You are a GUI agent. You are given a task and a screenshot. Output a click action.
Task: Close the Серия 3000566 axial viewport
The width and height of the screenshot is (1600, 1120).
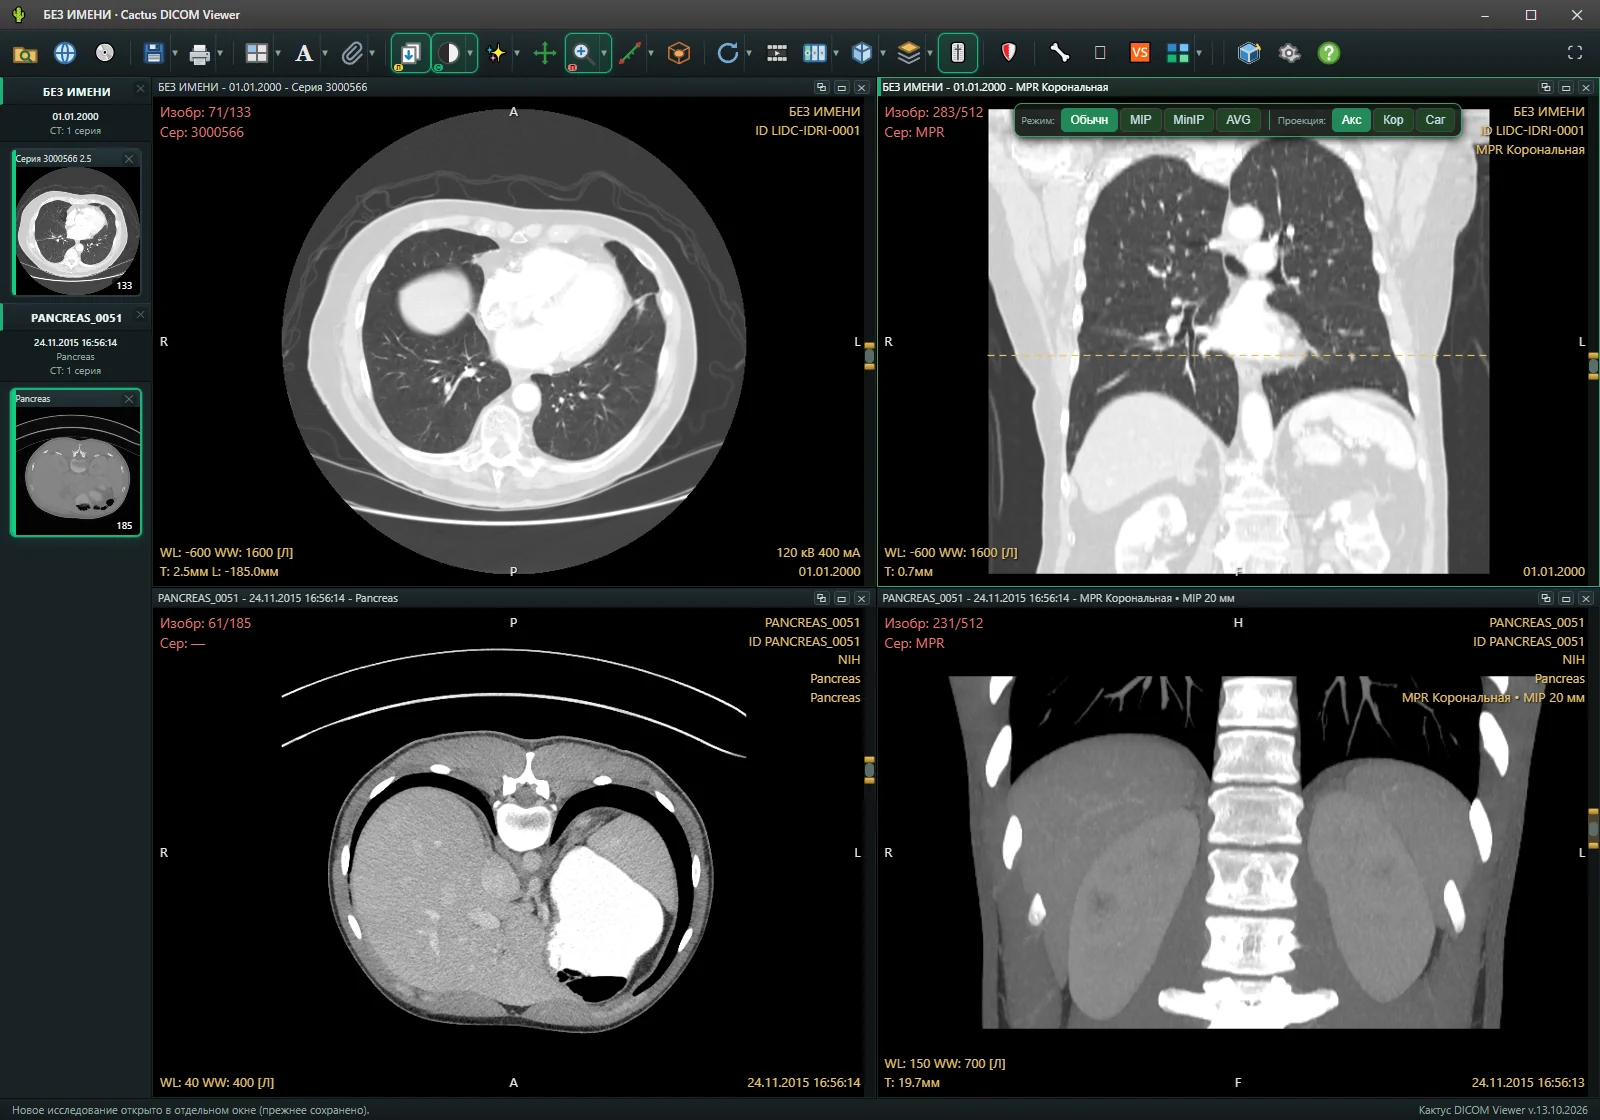pyautogui.click(x=861, y=88)
